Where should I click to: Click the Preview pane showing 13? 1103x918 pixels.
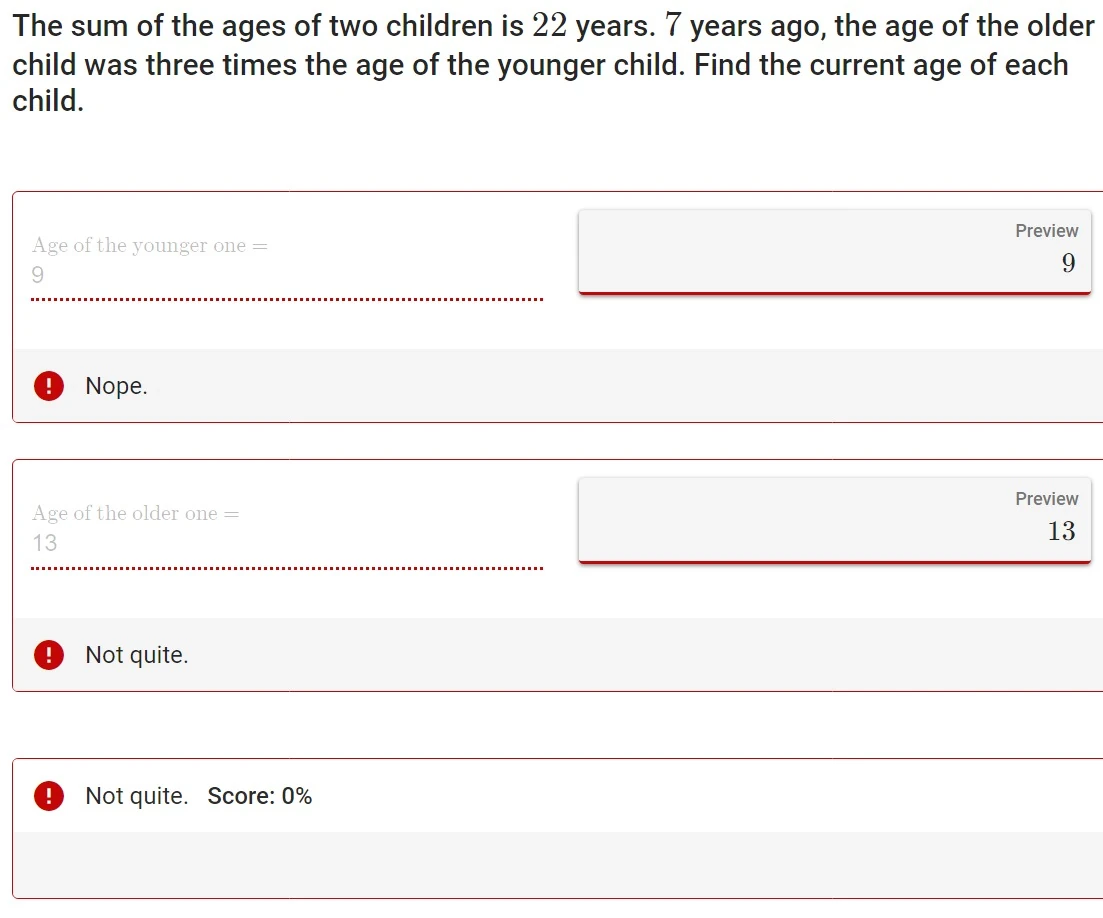[x=834, y=520]
